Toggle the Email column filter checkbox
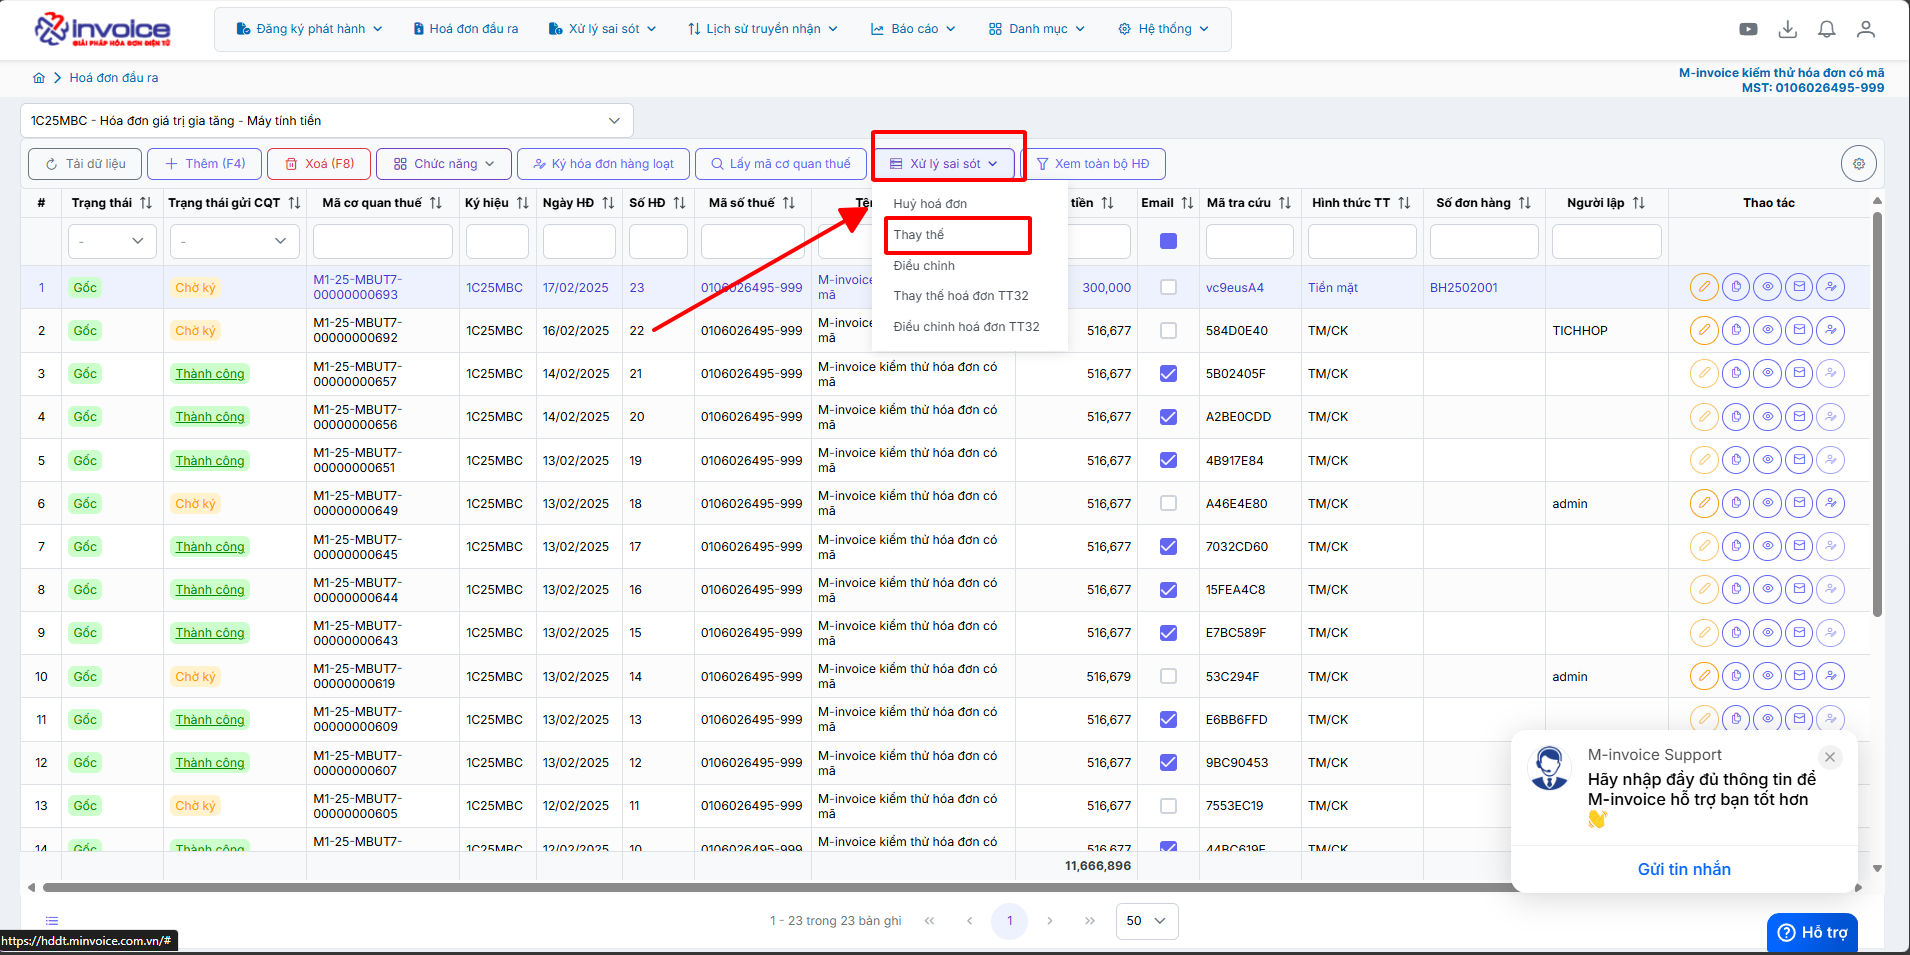The image size is (1910, 955). [x=1168, y=241]
